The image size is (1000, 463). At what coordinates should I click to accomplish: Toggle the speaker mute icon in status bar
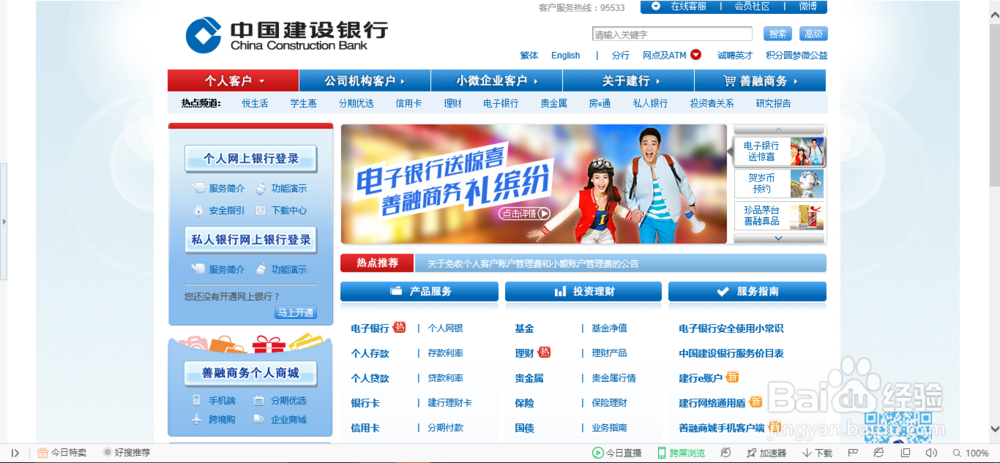tap(931, 453)
